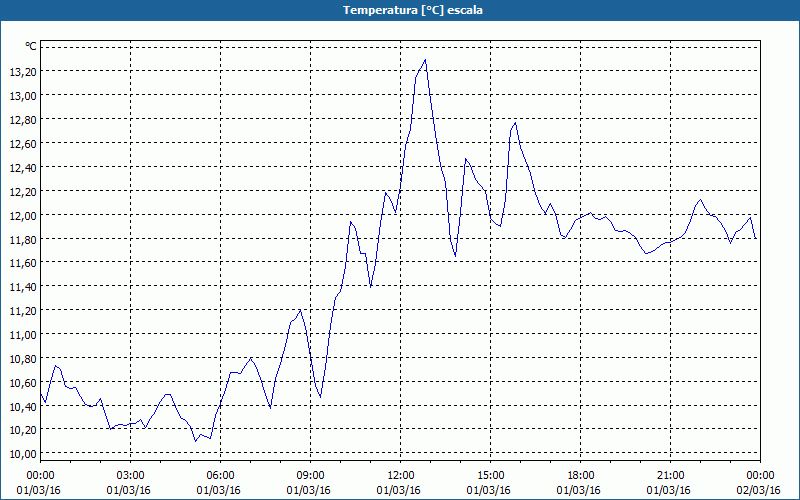Select the "13,00" temperature axis label
Image resolution: width=800 pixels, height=500 pixels.
(x=23, y=95)
